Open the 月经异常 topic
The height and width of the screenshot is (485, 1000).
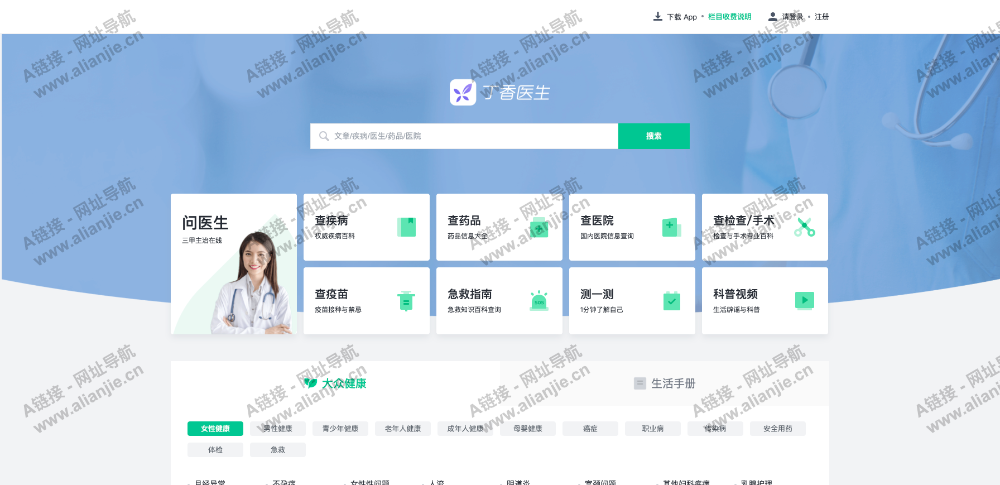210,482
